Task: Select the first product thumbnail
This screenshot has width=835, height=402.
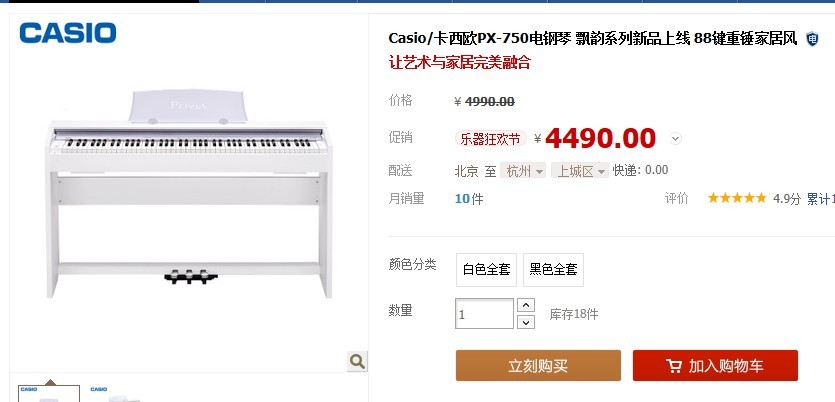Action: point(49,393)
